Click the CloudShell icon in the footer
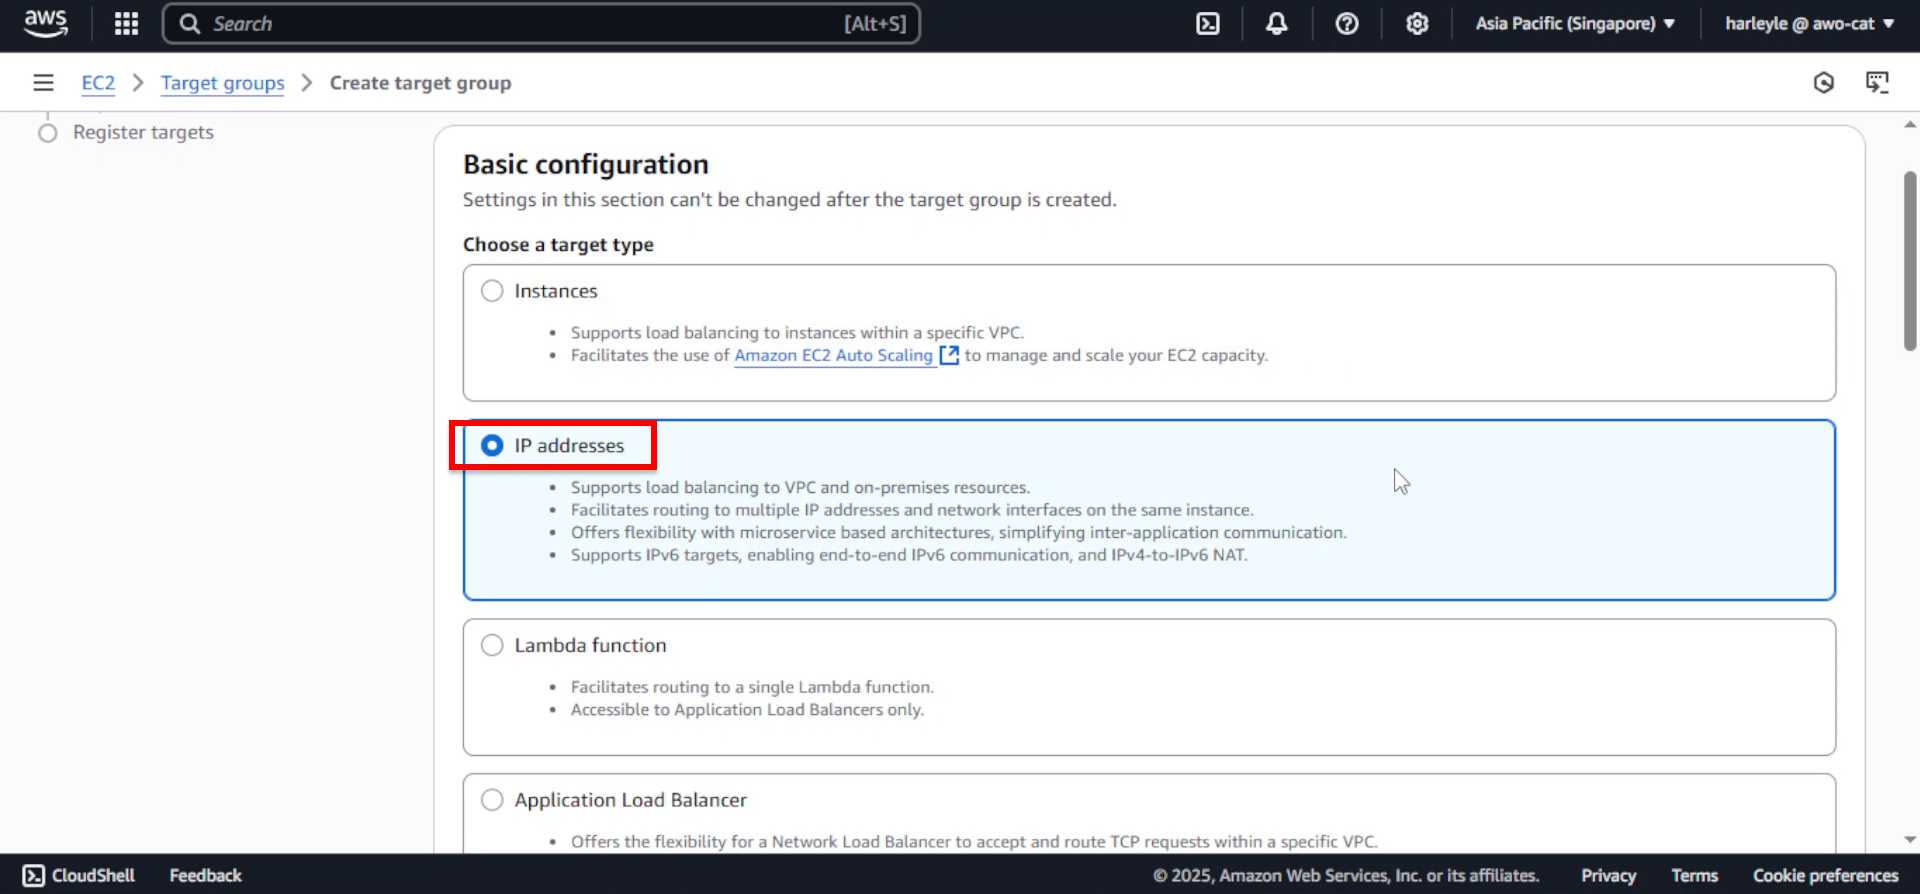This screenshot has width=1920, height=894. [34, 875]
